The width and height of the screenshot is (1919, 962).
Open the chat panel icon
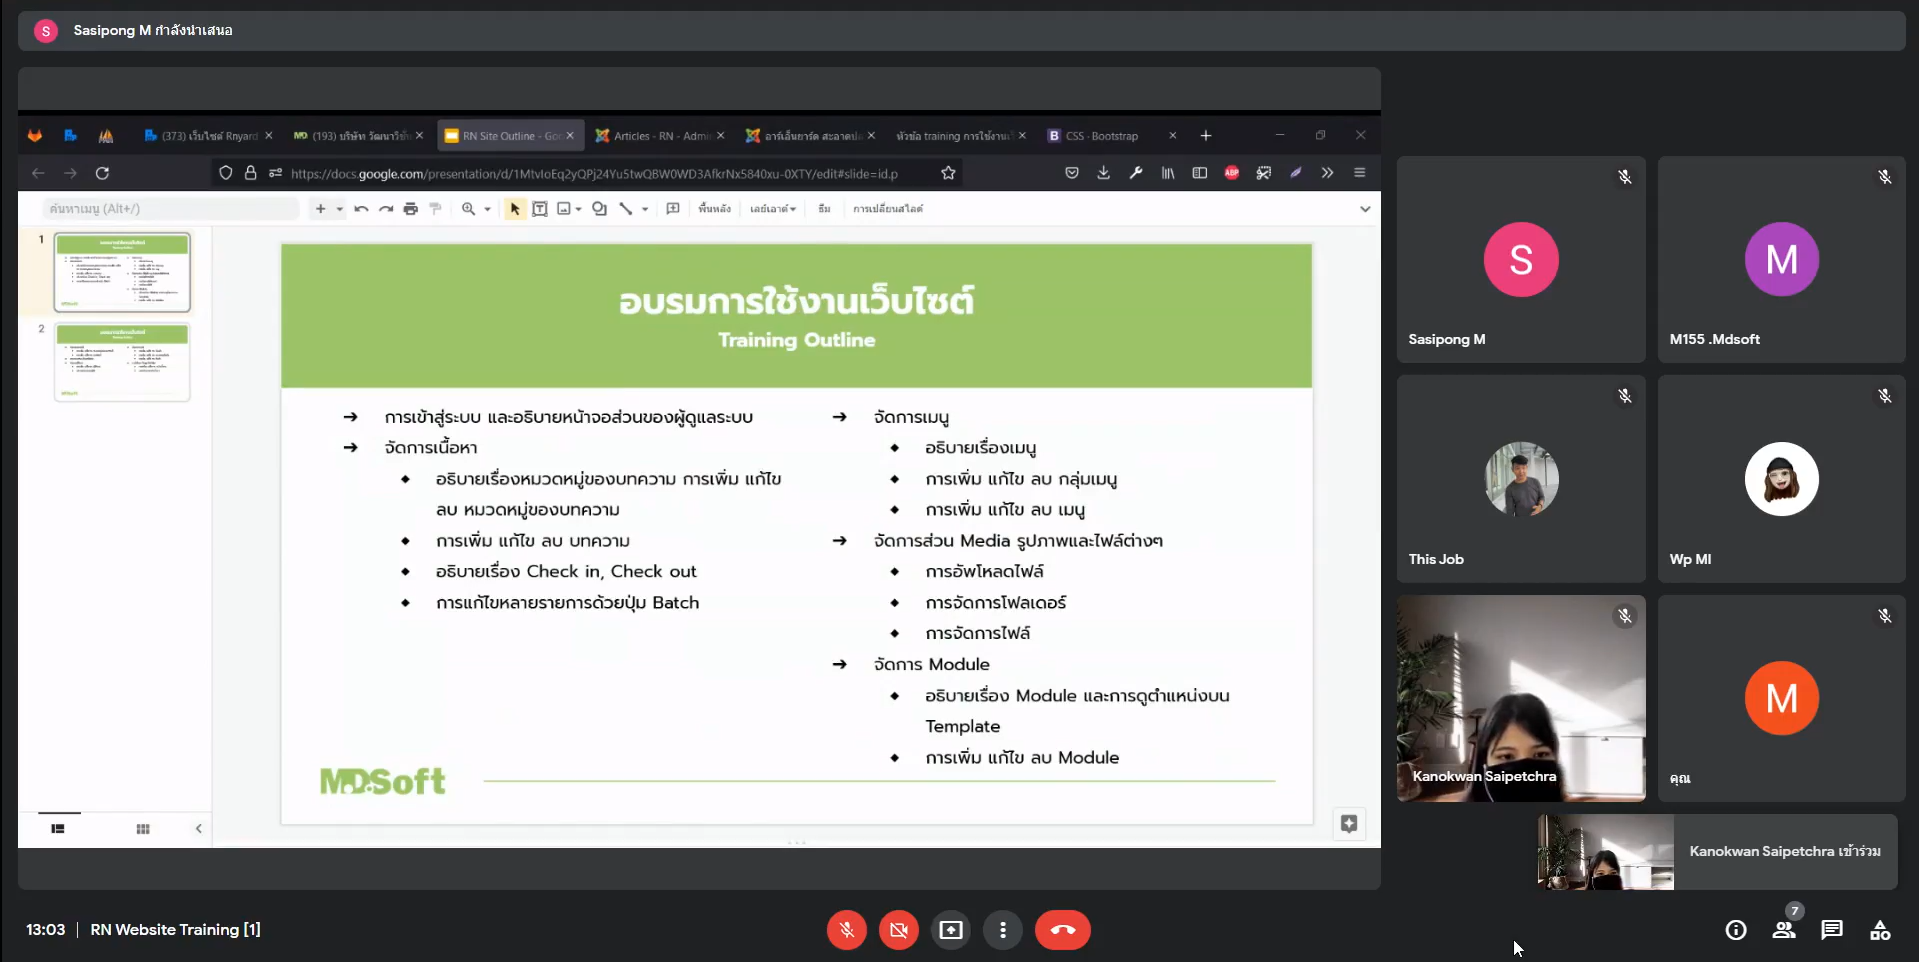coord(1832,930)
